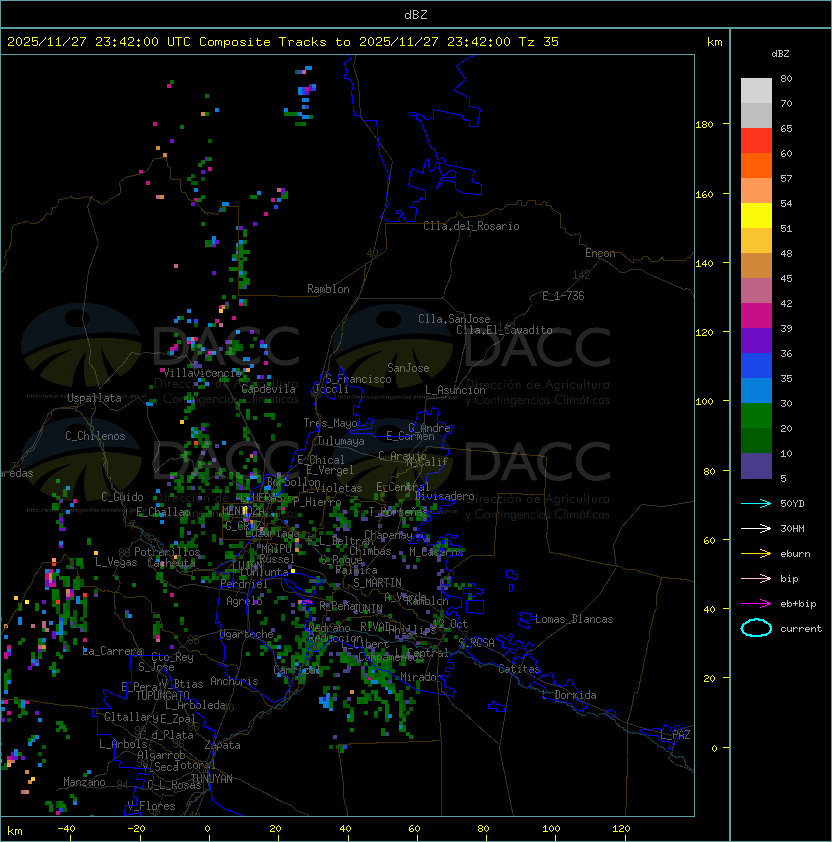832x842 pixels.
Task: Pick the magenta swatch between 42 and 39 dBZ
Action: pos(756,316)
